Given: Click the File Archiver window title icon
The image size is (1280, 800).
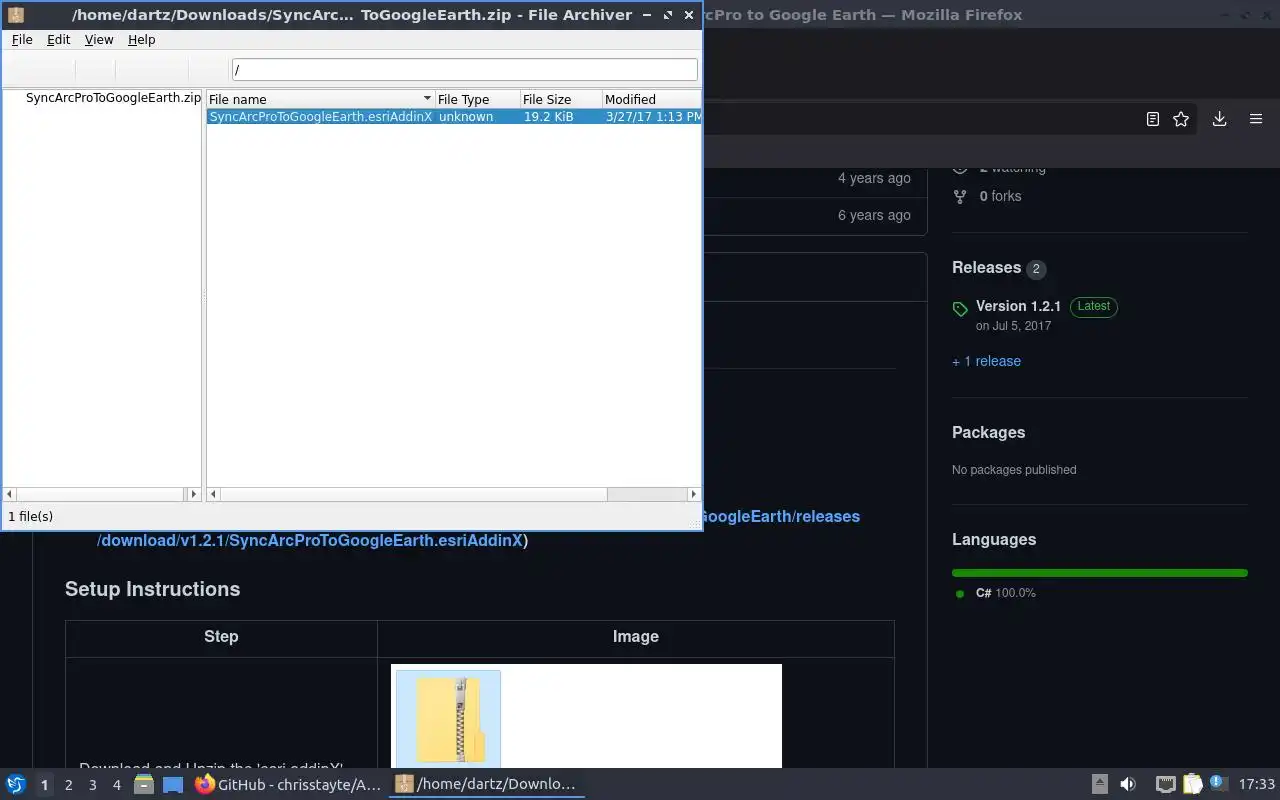Looking at the screenshot, I should pos(14,15).
